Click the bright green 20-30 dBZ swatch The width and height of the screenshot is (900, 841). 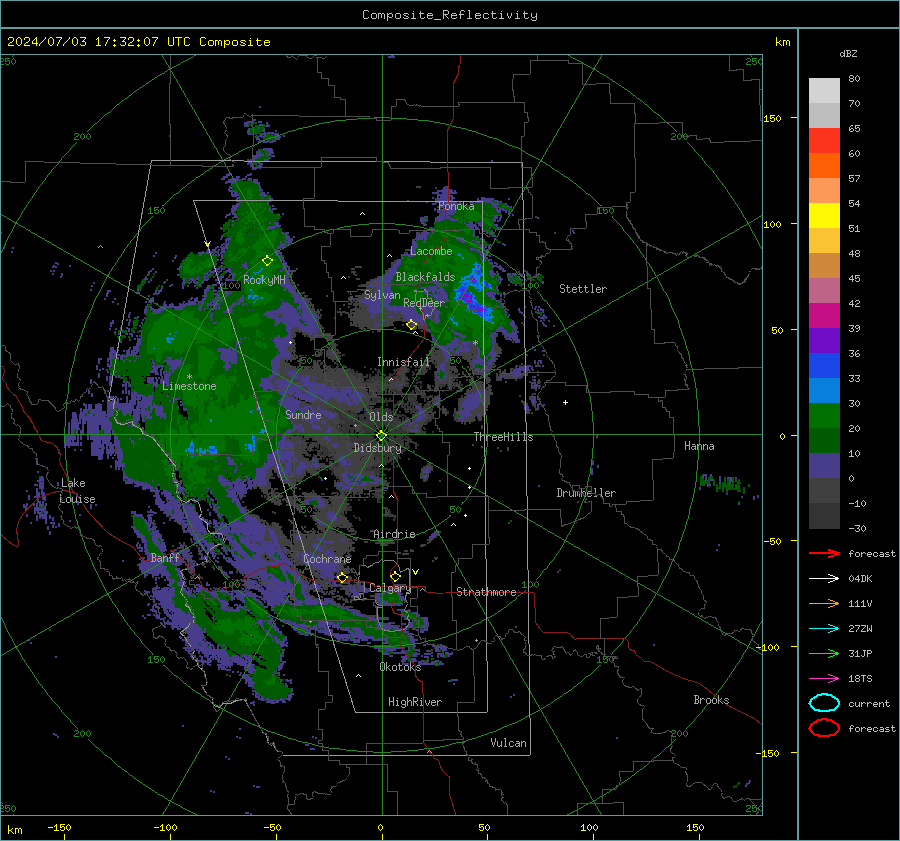pyautogui.click(x=824, y=415)
